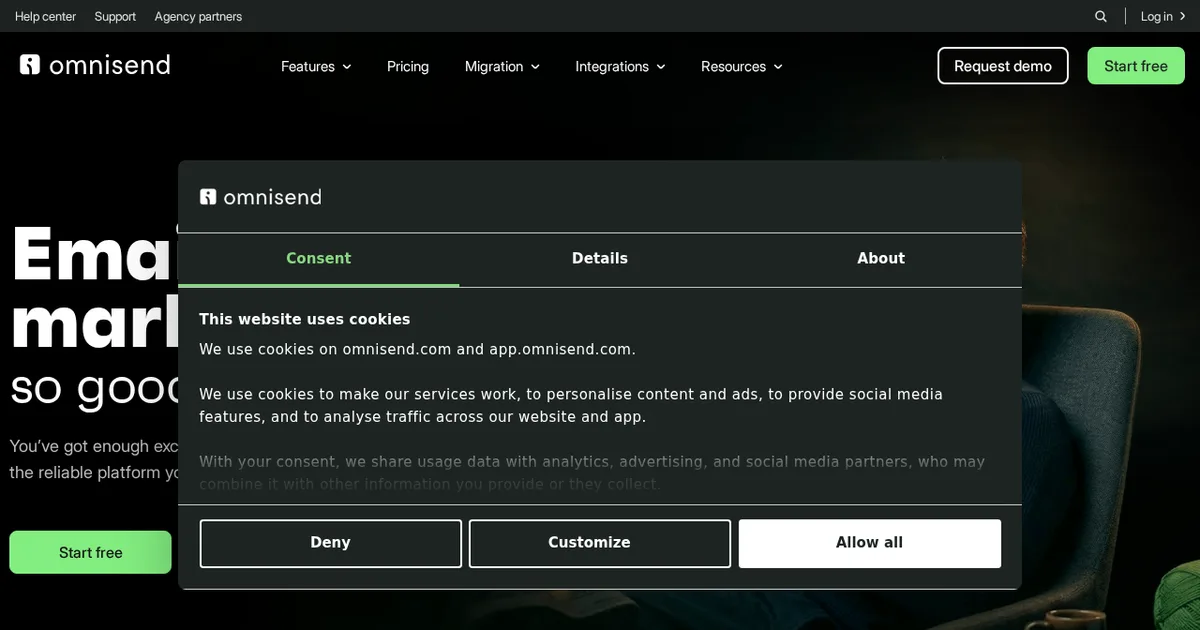The image size is (1200, 630).
Task: Open the Support link
Action: click(115, 16)
